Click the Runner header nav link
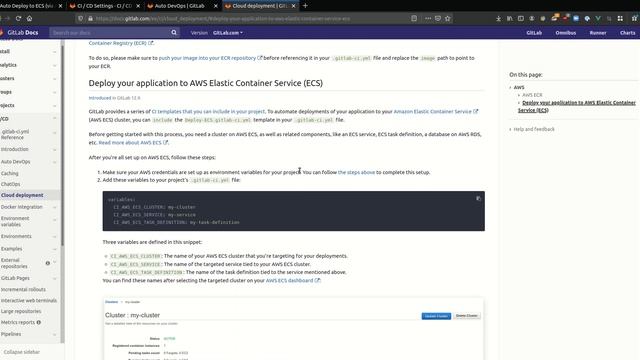Viewport: 640px width, 360px height. (x=598, y=33)
